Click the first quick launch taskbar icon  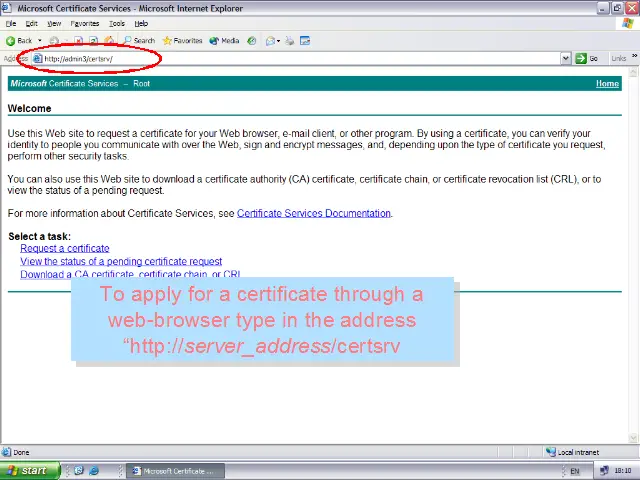click(x=79, y=471)
